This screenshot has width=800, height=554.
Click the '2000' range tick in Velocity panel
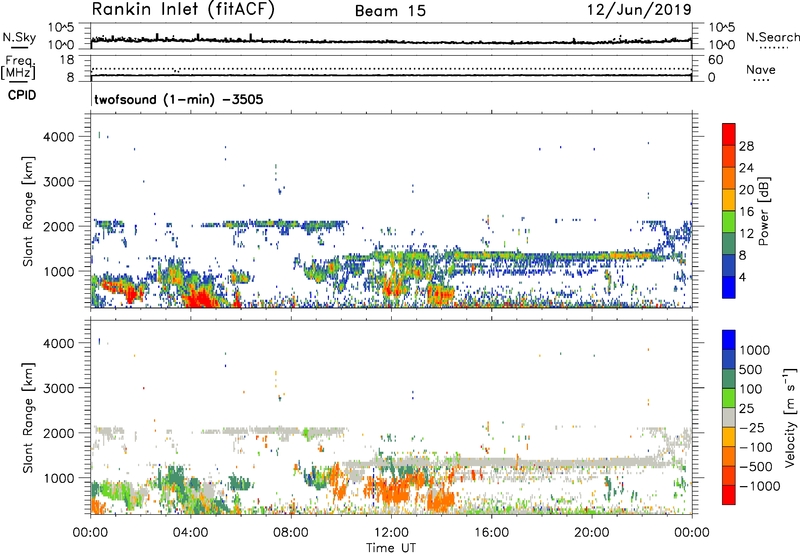pyautogui.click(x=59, y=433)
